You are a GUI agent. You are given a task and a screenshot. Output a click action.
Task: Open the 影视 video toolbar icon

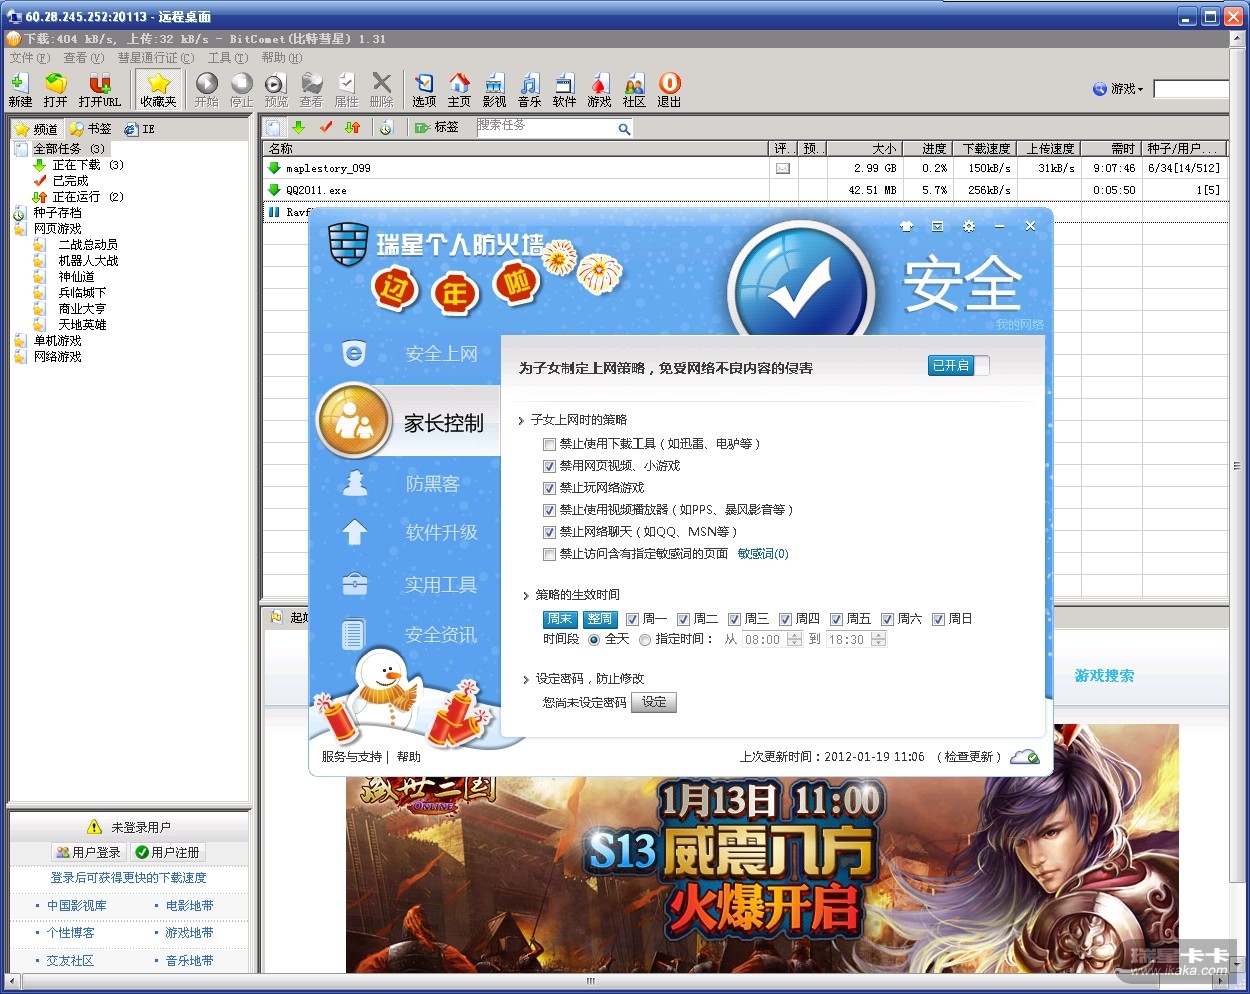(x=494, y=89)
